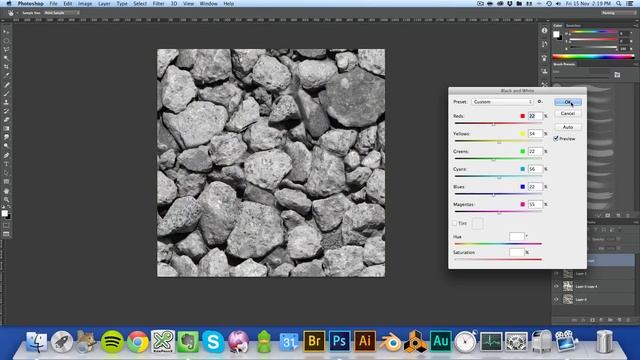Click delete layer trash icon in Layers panel

pos(629,320)
